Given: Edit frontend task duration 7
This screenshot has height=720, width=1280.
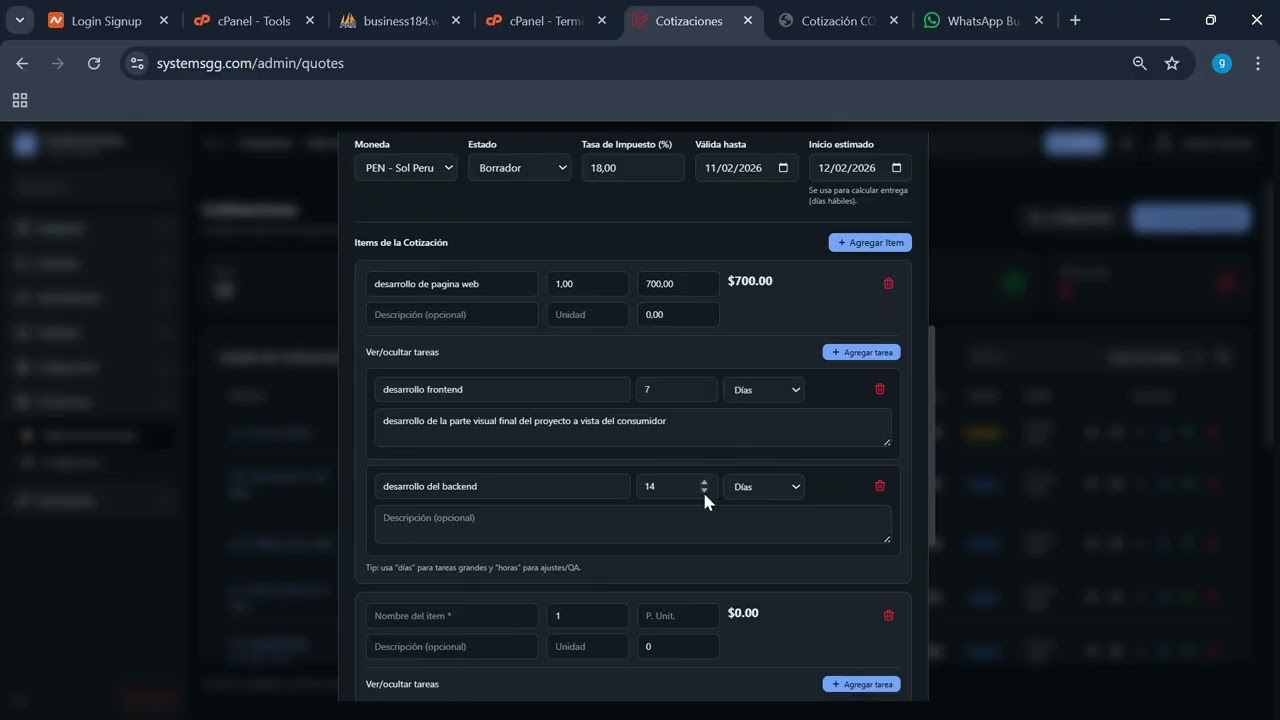Looking at the screenshot, I should point(676,390).
